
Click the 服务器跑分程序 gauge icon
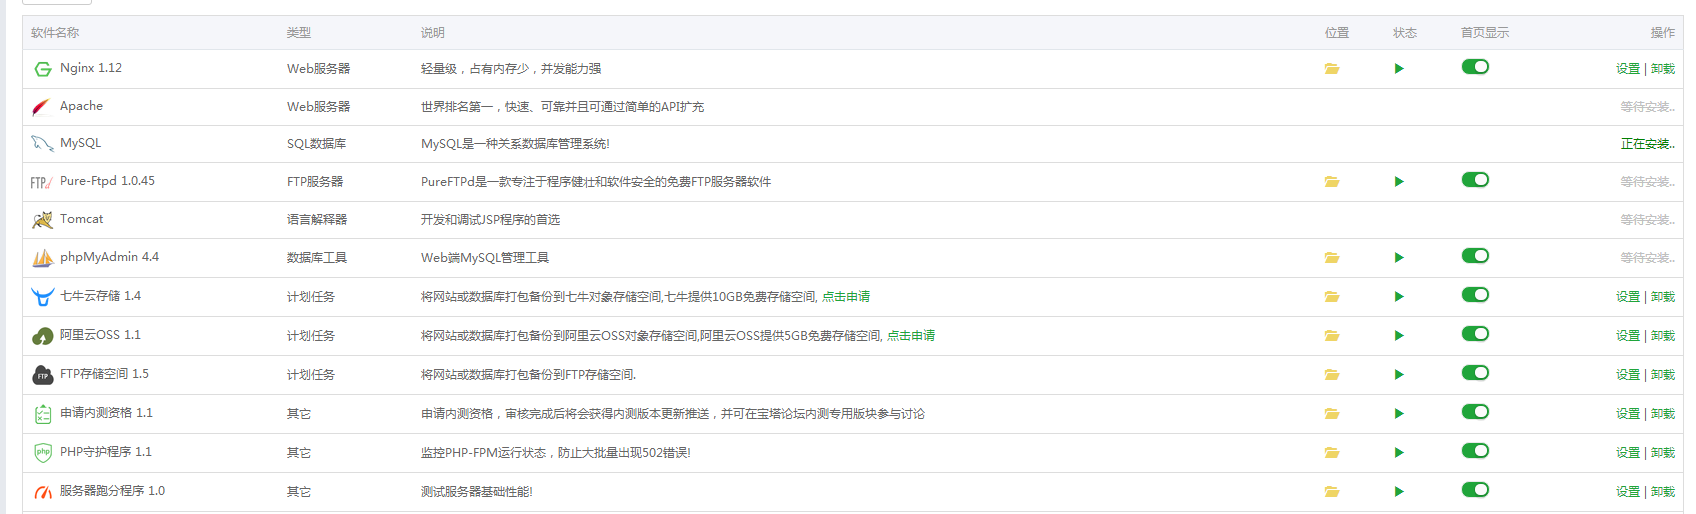point(42,492)
